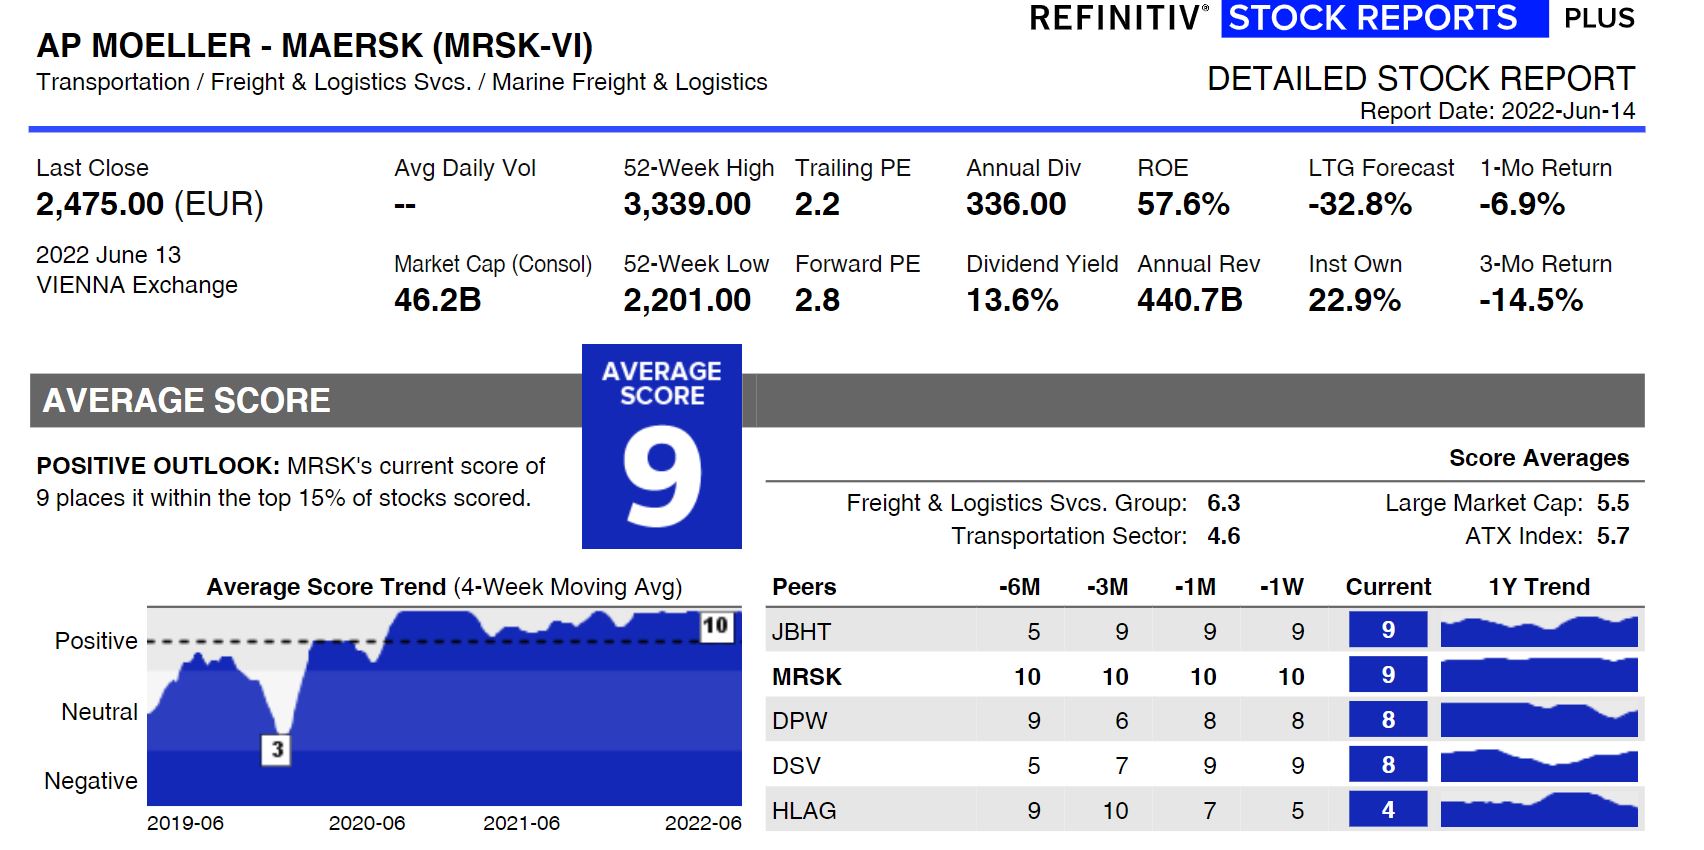Screen dimensions: 1704x850
Task: Click the REFINITIV logo
Action: (1119, 18)
